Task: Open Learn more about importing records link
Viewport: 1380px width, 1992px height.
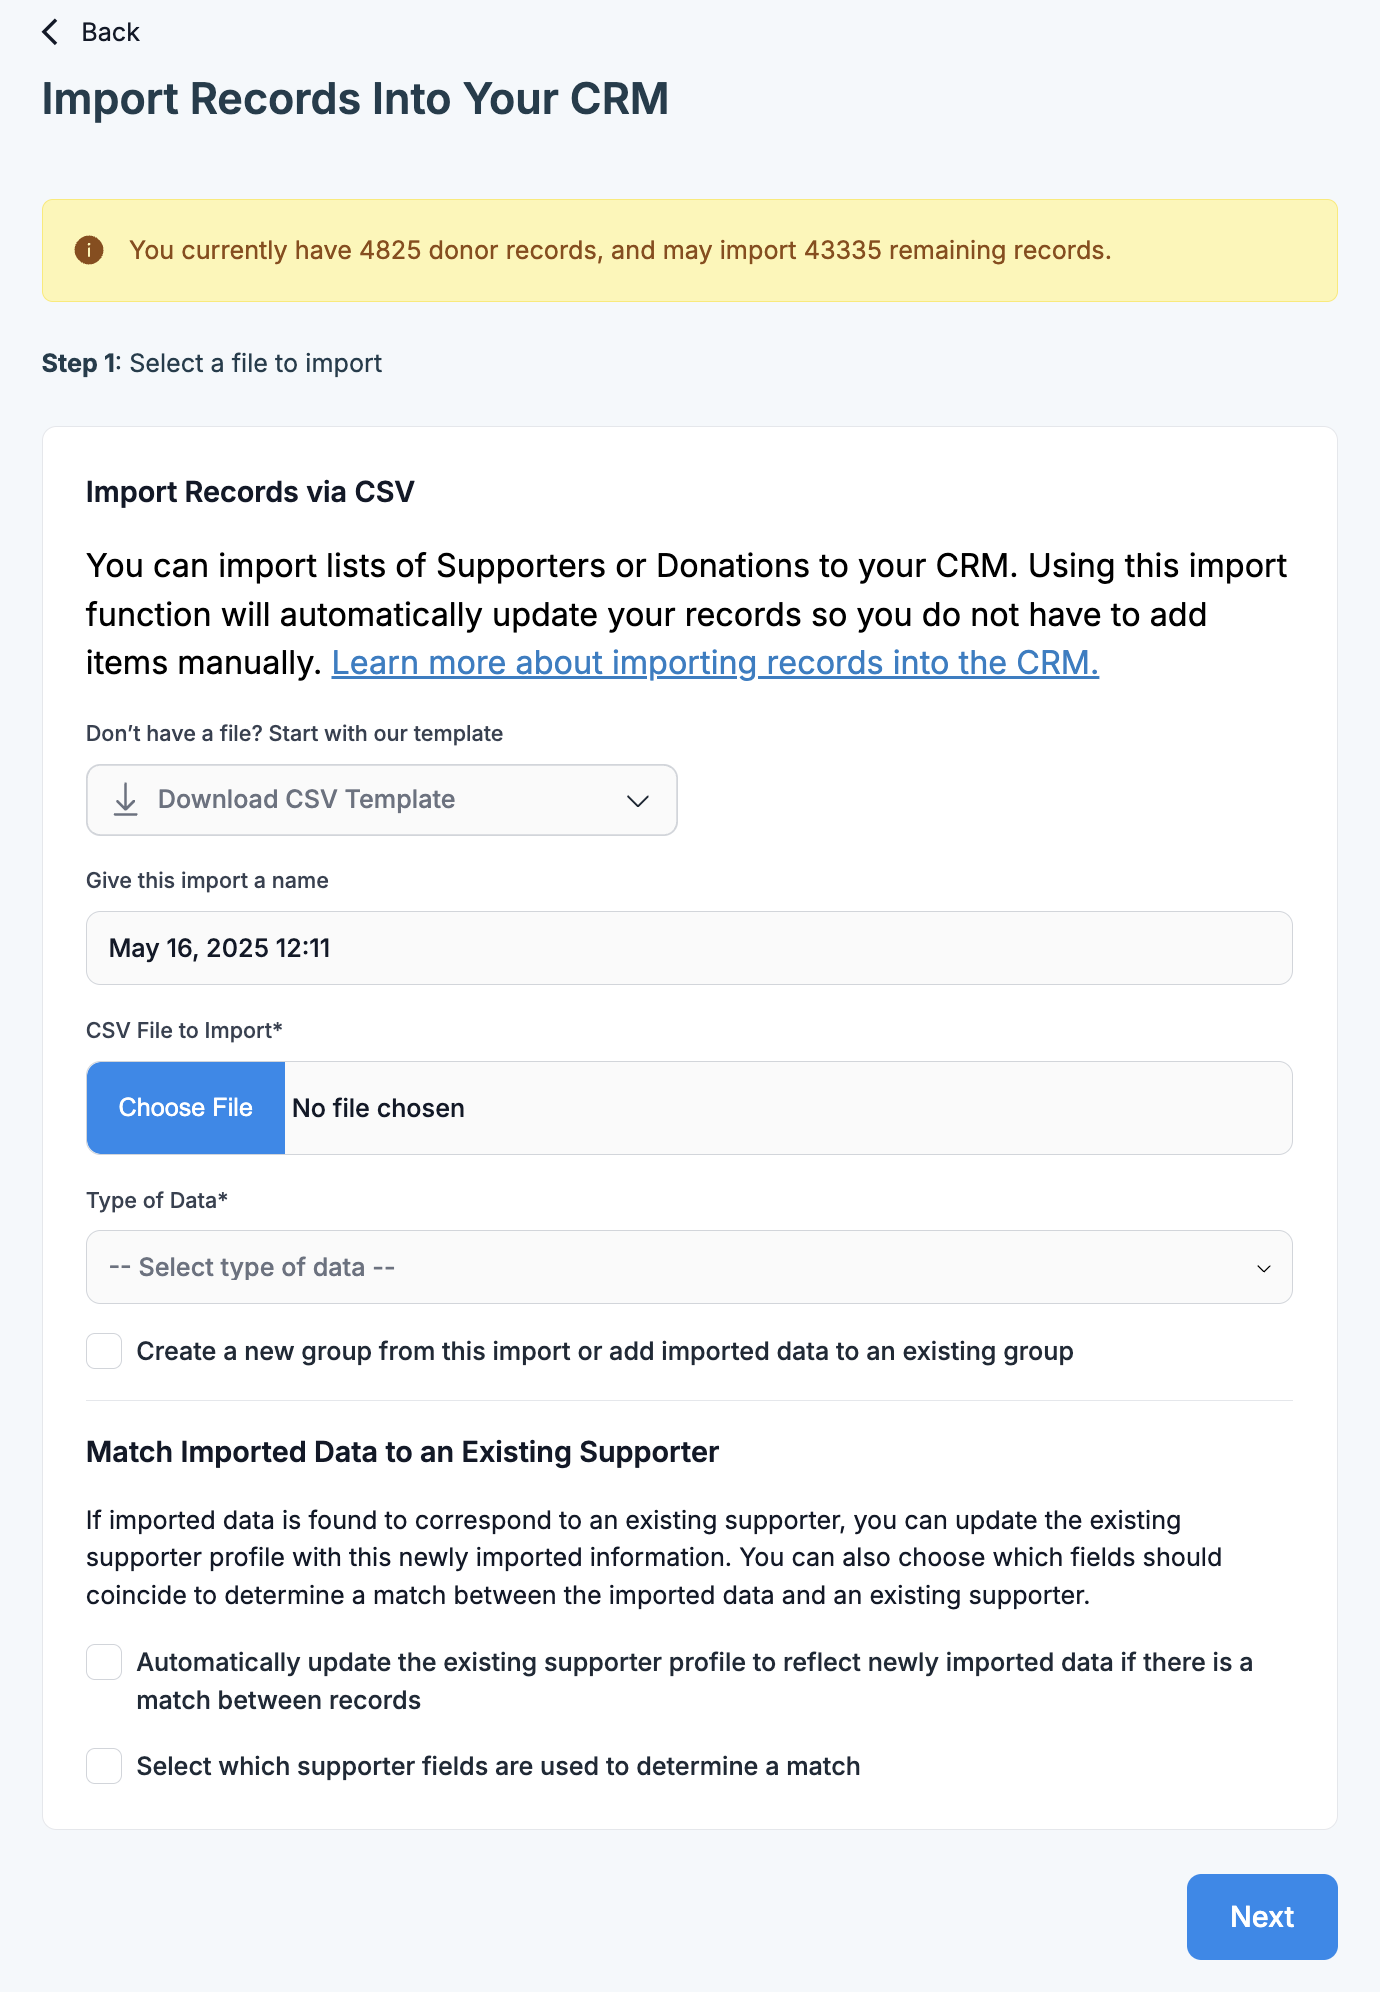Action: click(x=715, y=663)
